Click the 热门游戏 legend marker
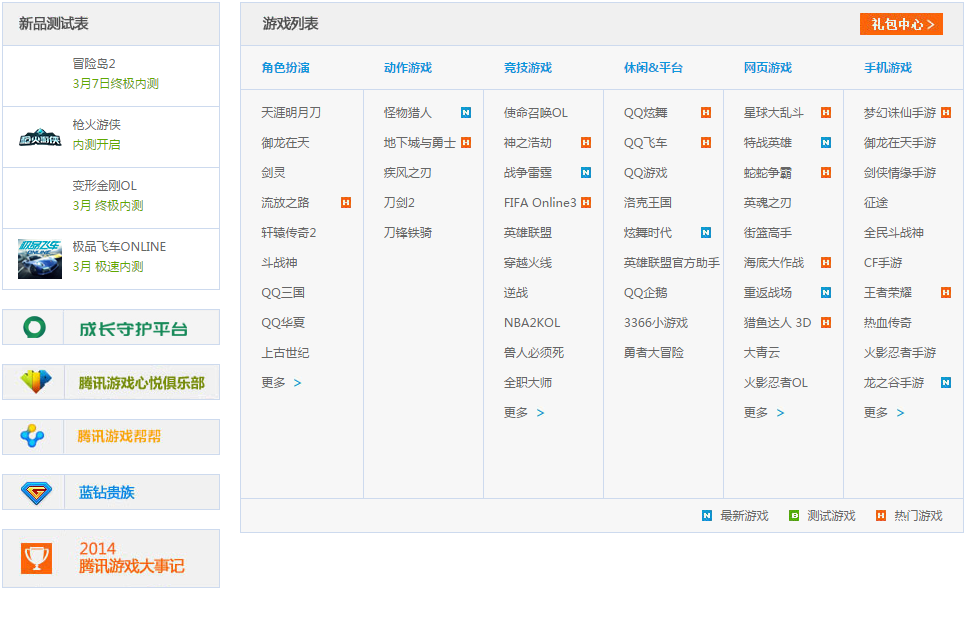The height and width of the screenshot is (636, 966). click(881, 516)
